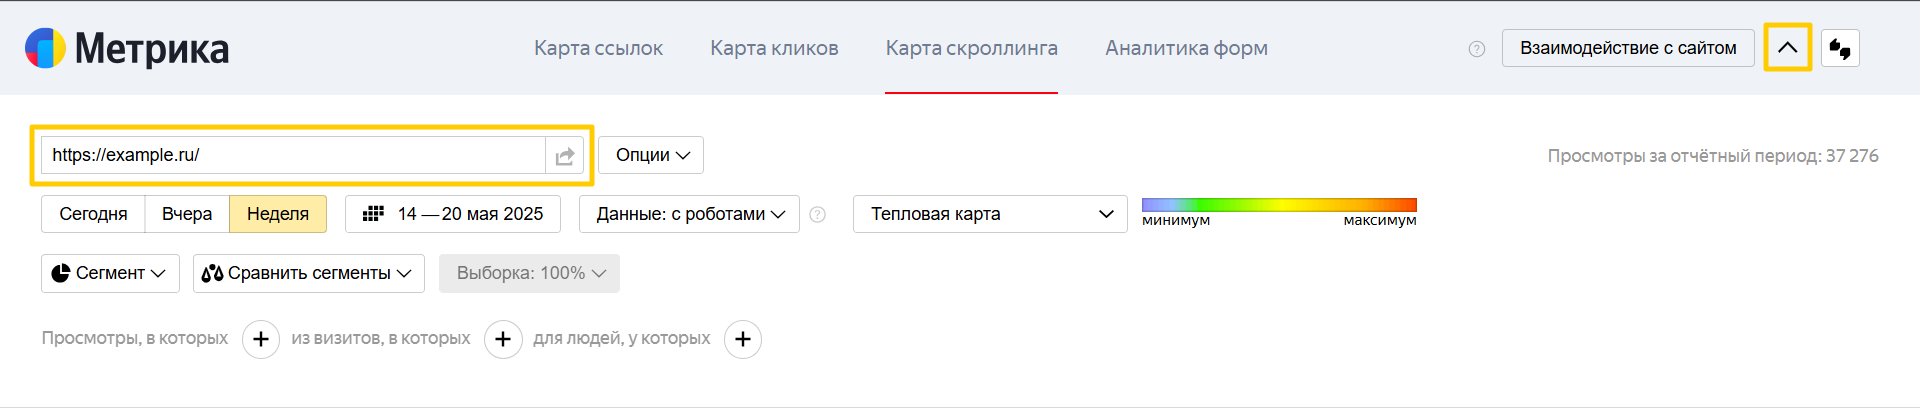Switch to Аналитика форм tab
Viewport: 1920px width, 408px height.
[x=1186, y=48]
